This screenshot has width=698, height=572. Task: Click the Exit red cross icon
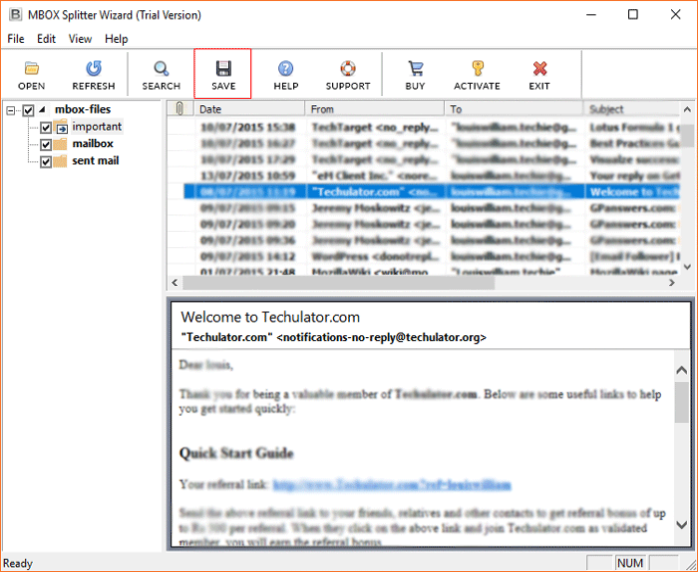[x=540, y=69]
